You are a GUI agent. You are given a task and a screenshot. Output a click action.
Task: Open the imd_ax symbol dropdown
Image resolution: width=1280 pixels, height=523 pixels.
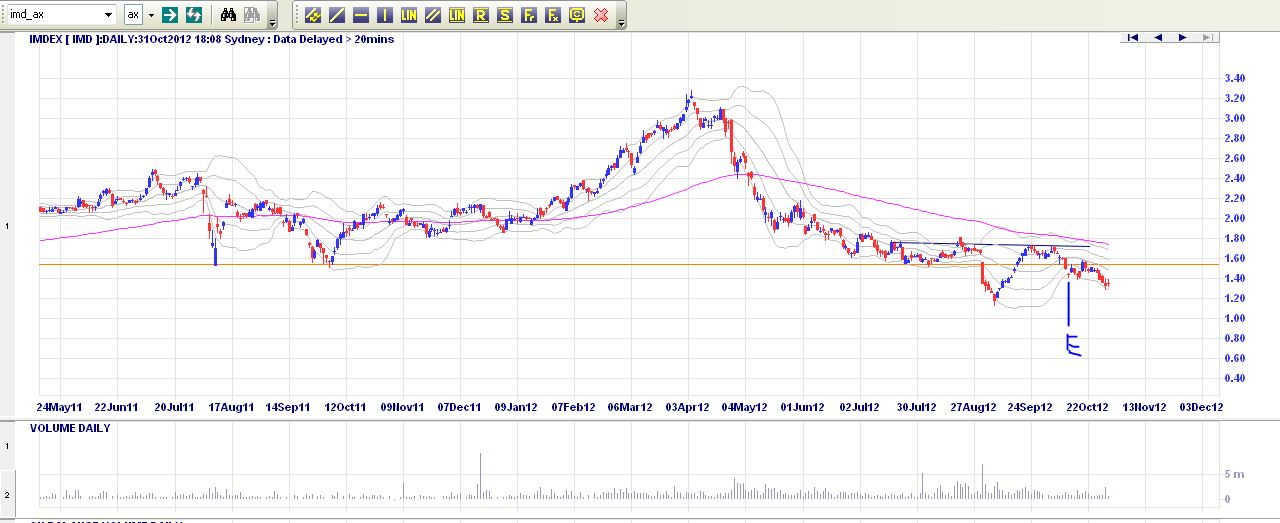click(x=109, y=15)
